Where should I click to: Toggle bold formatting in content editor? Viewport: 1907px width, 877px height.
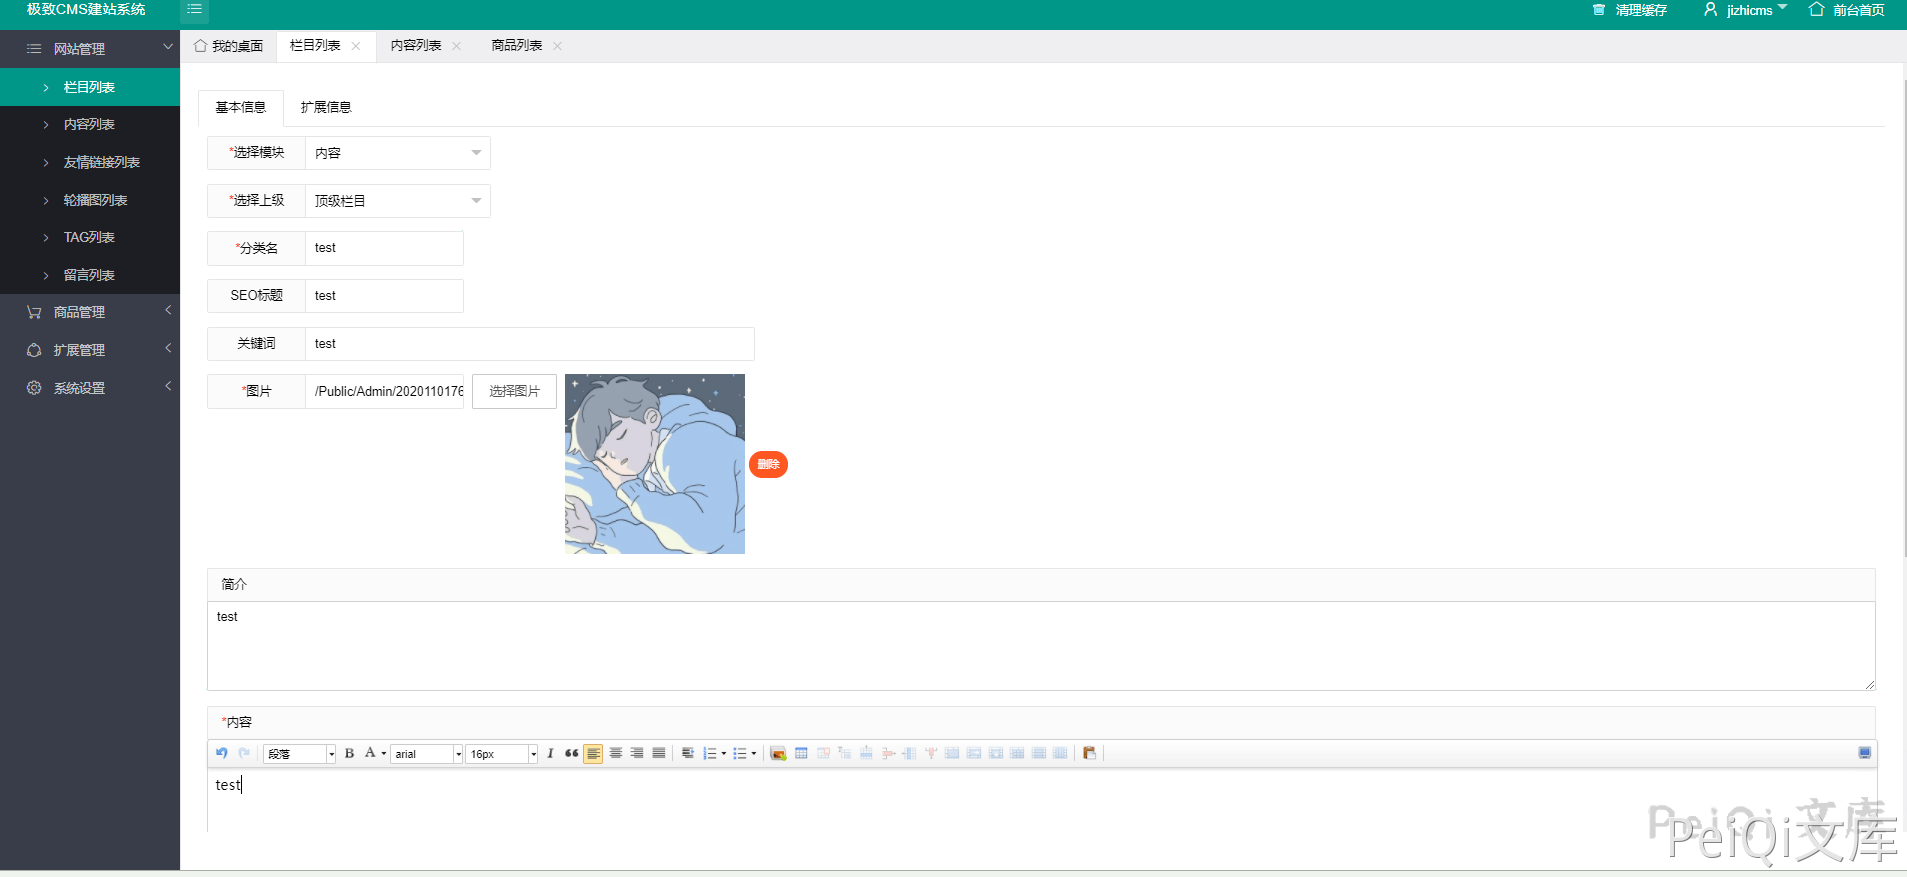(349, 753)
